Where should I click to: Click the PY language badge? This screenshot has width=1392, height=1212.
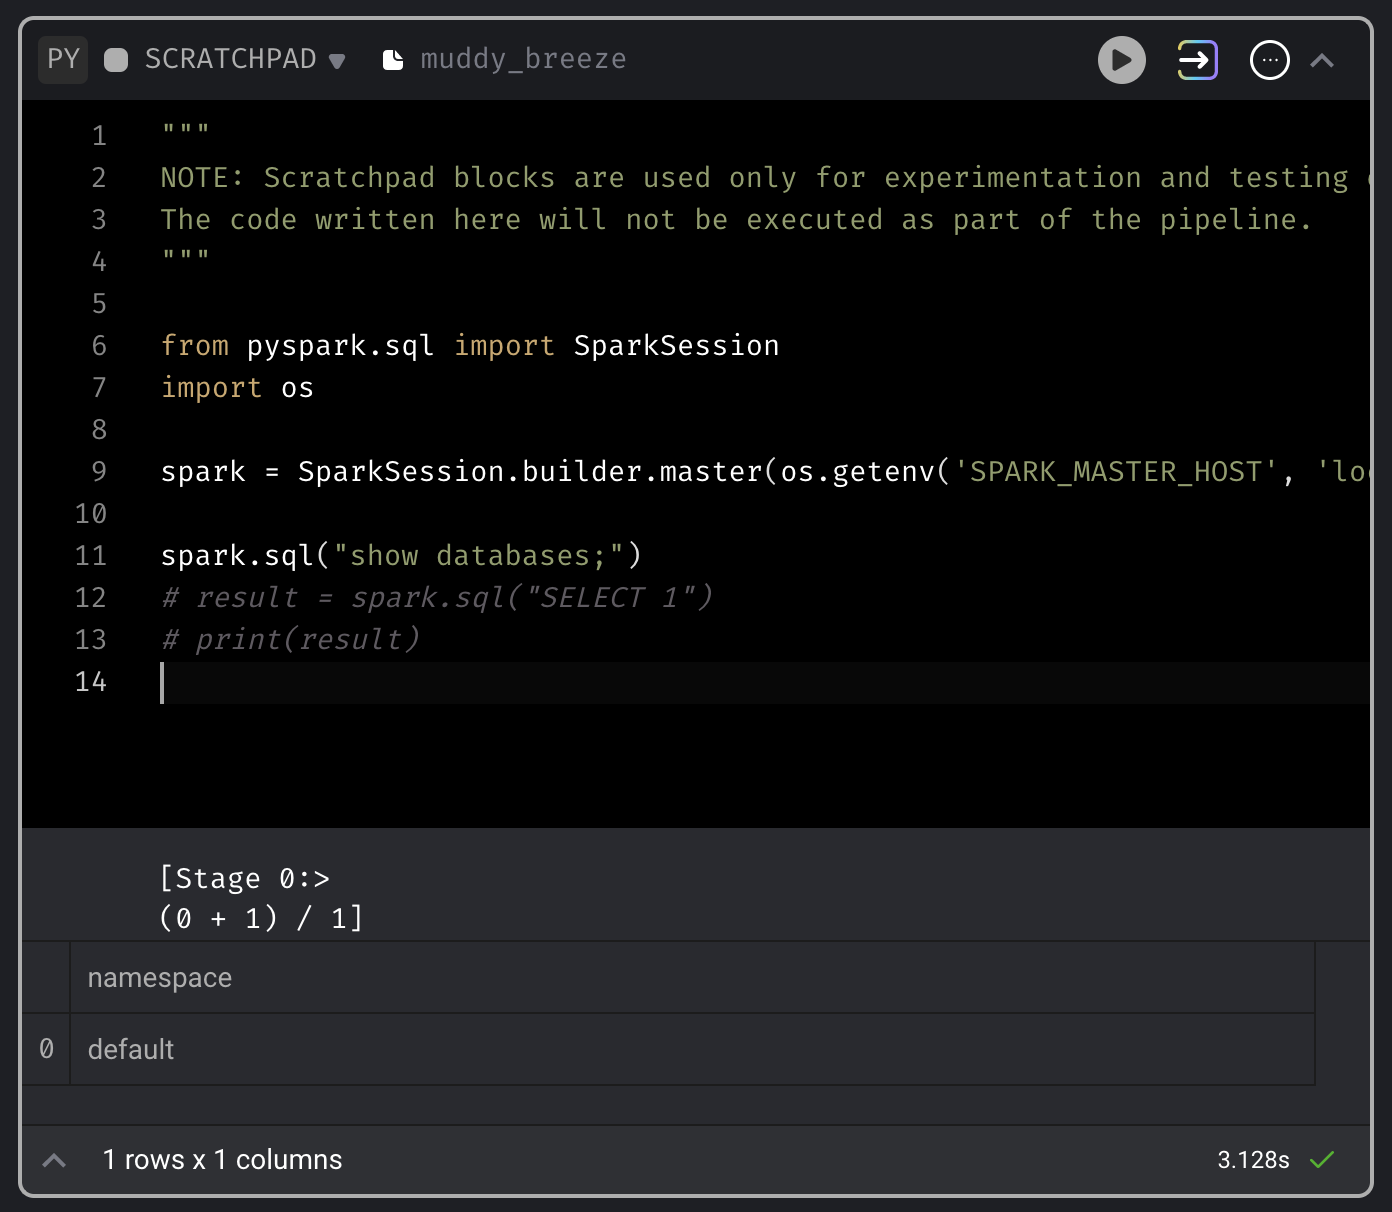coord(63,59)
